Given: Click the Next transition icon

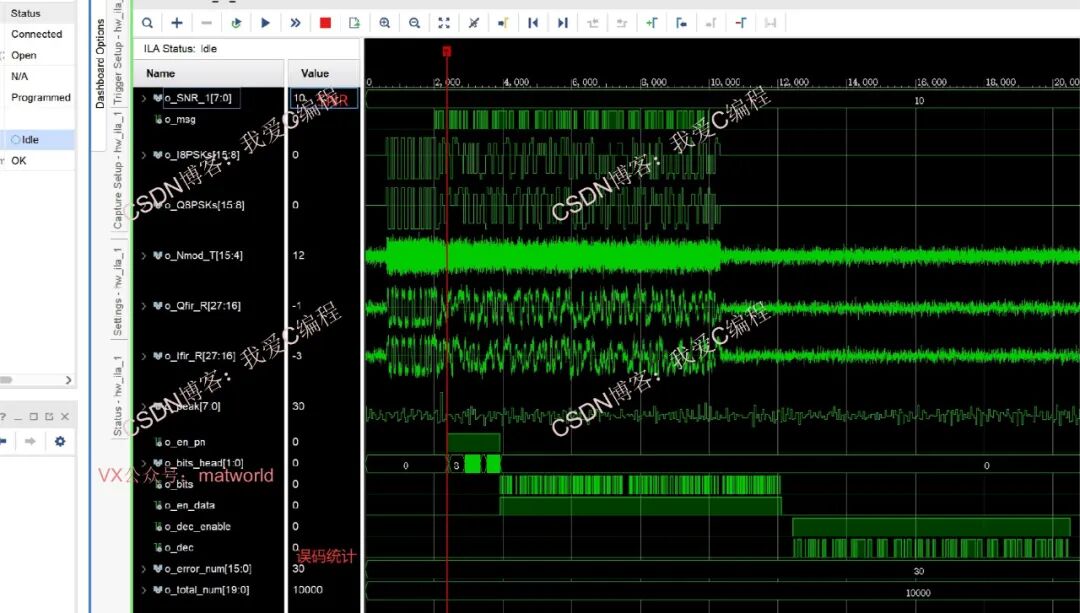Looking at the screenshot, I should tap(622, 23).
